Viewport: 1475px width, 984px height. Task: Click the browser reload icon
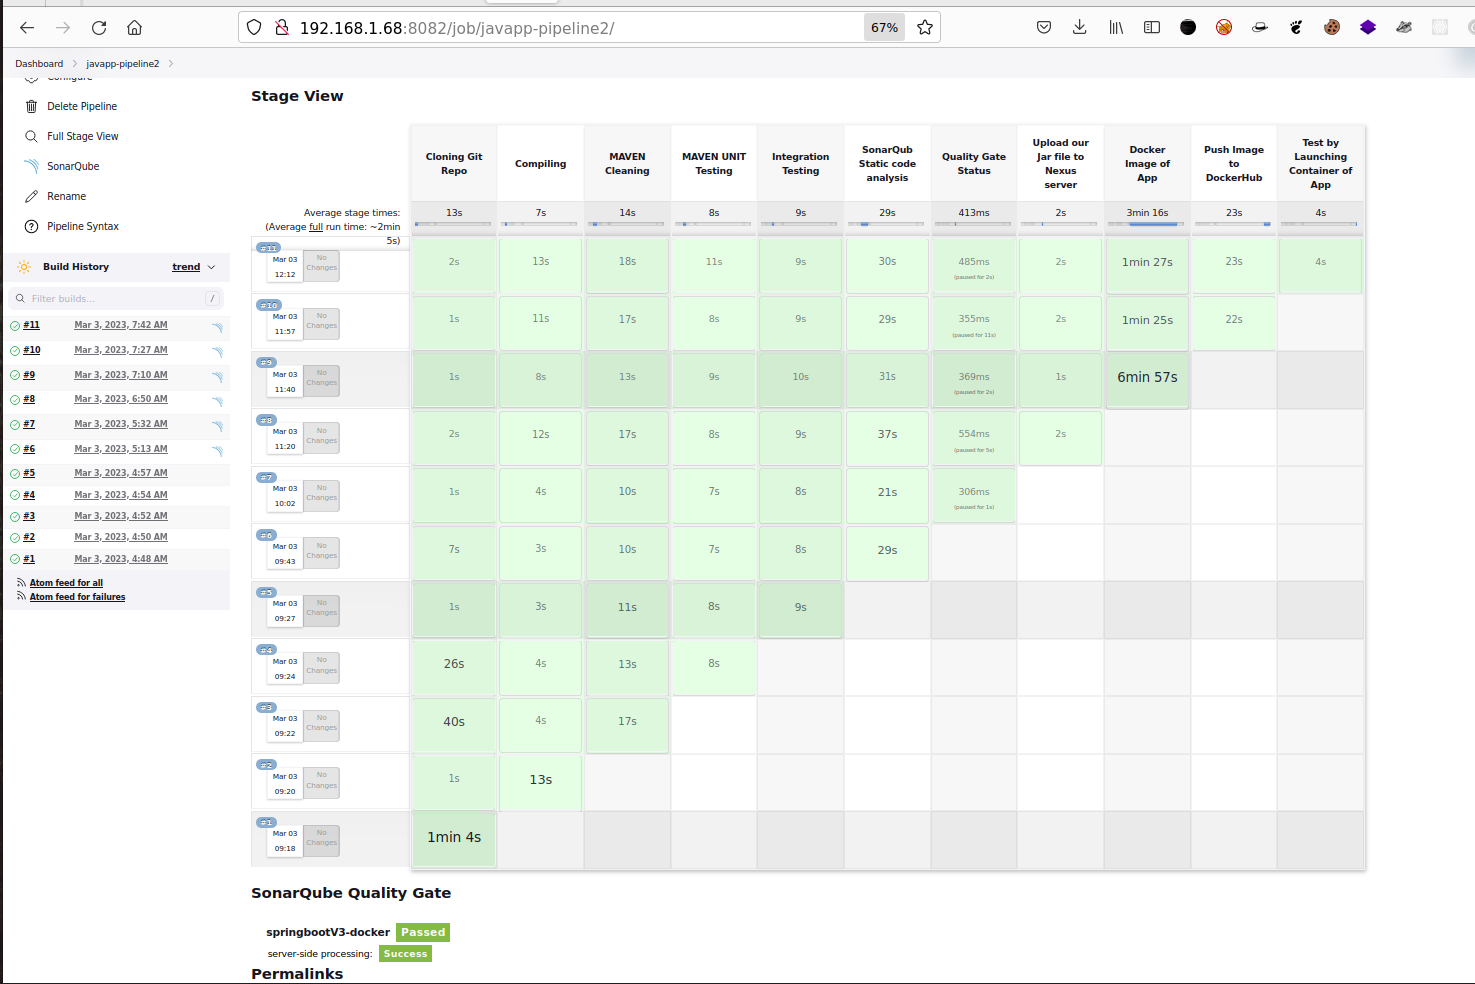(x=99, y=28)
